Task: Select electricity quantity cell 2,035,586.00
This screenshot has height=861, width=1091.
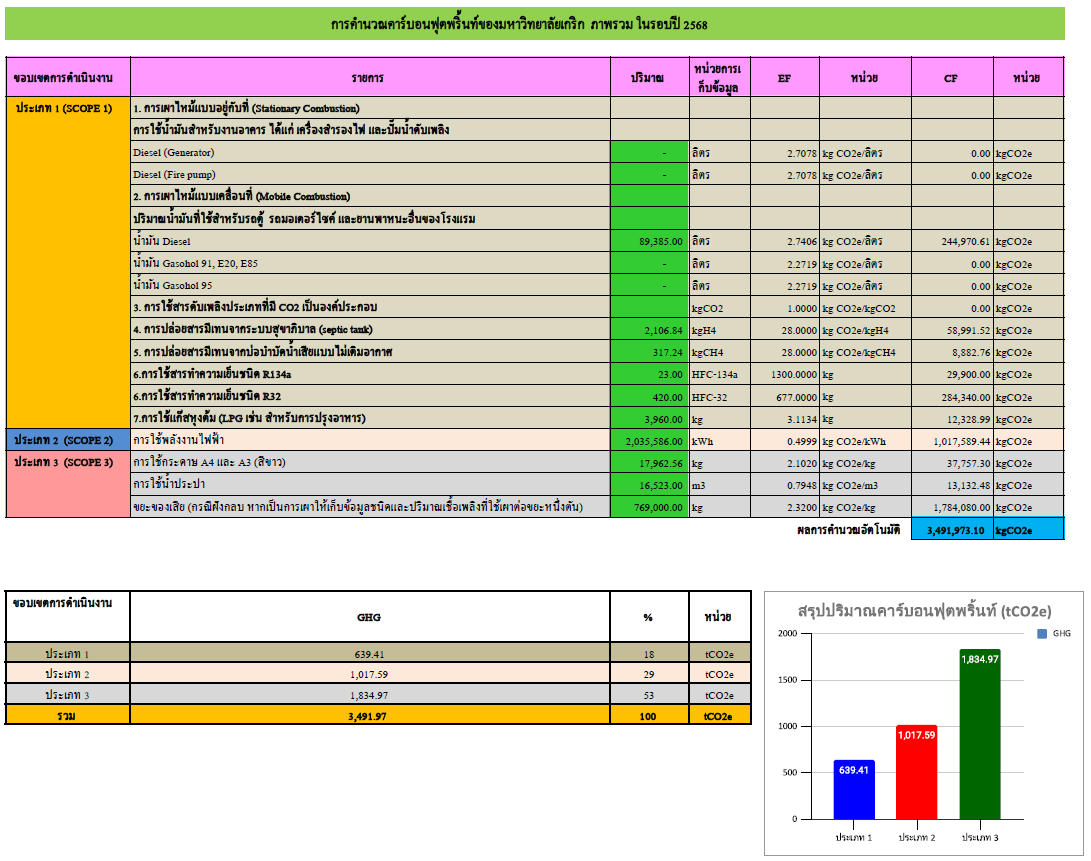Action: coord(649,440)
